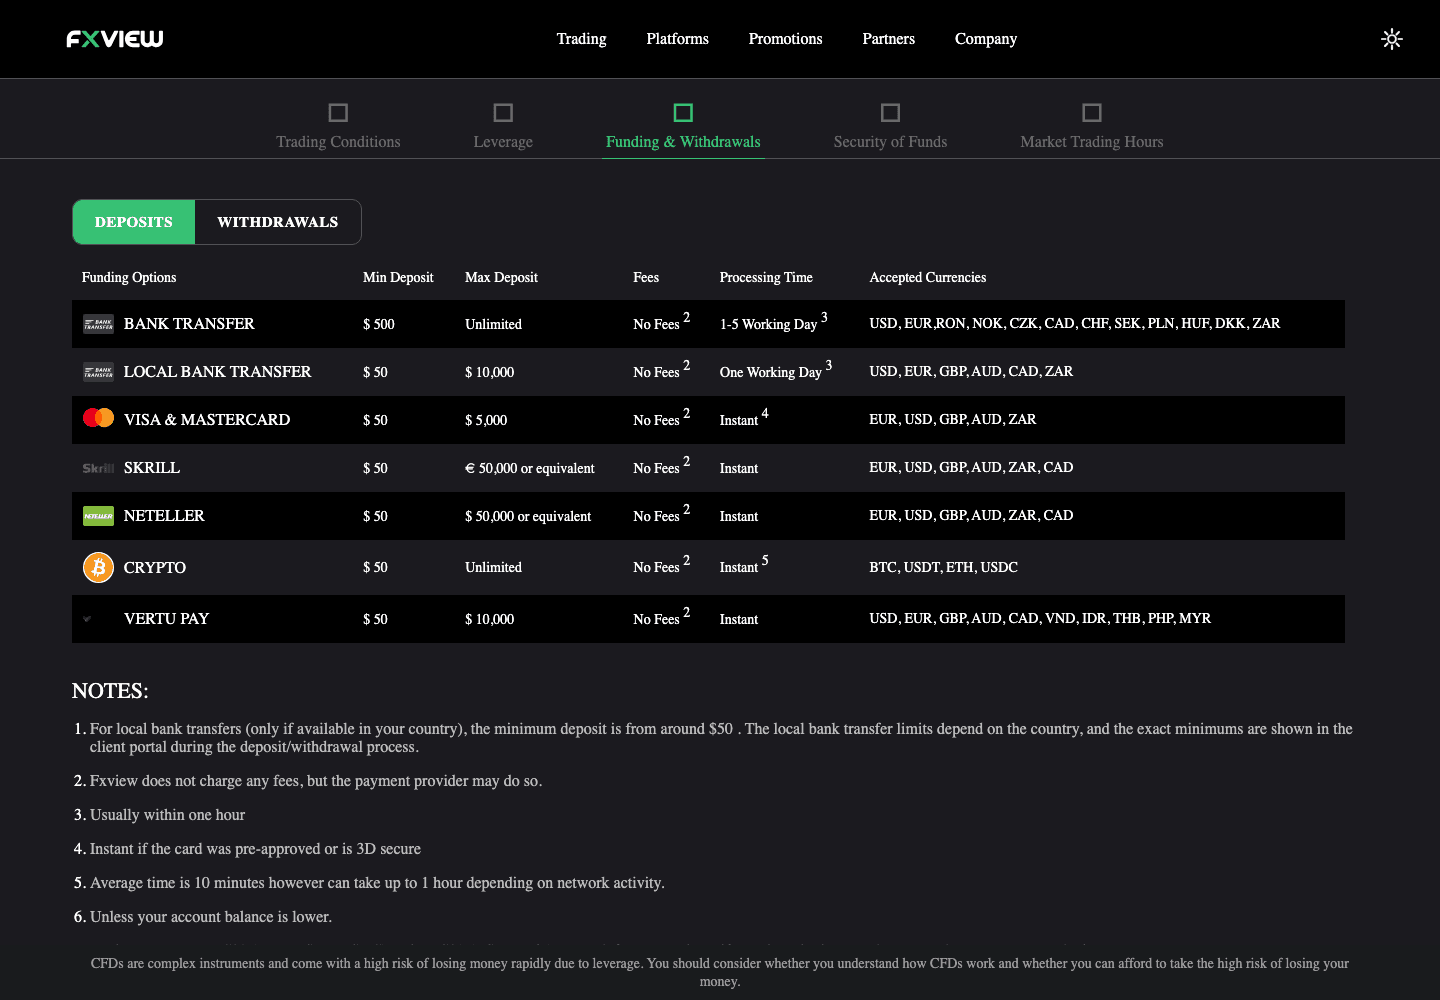Image resolution: width=1440 pixels, height=1000 pixels.
Task: Click the Fxview logo
Action: [115, 39]
